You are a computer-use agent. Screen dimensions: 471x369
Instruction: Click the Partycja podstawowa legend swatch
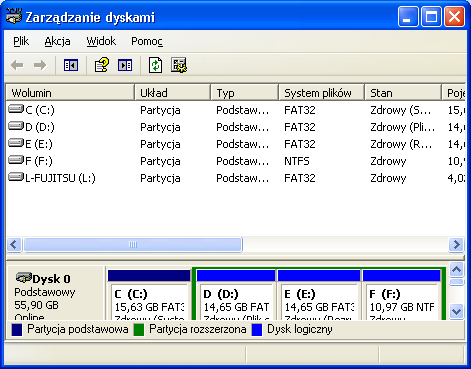tap(17, 330)
